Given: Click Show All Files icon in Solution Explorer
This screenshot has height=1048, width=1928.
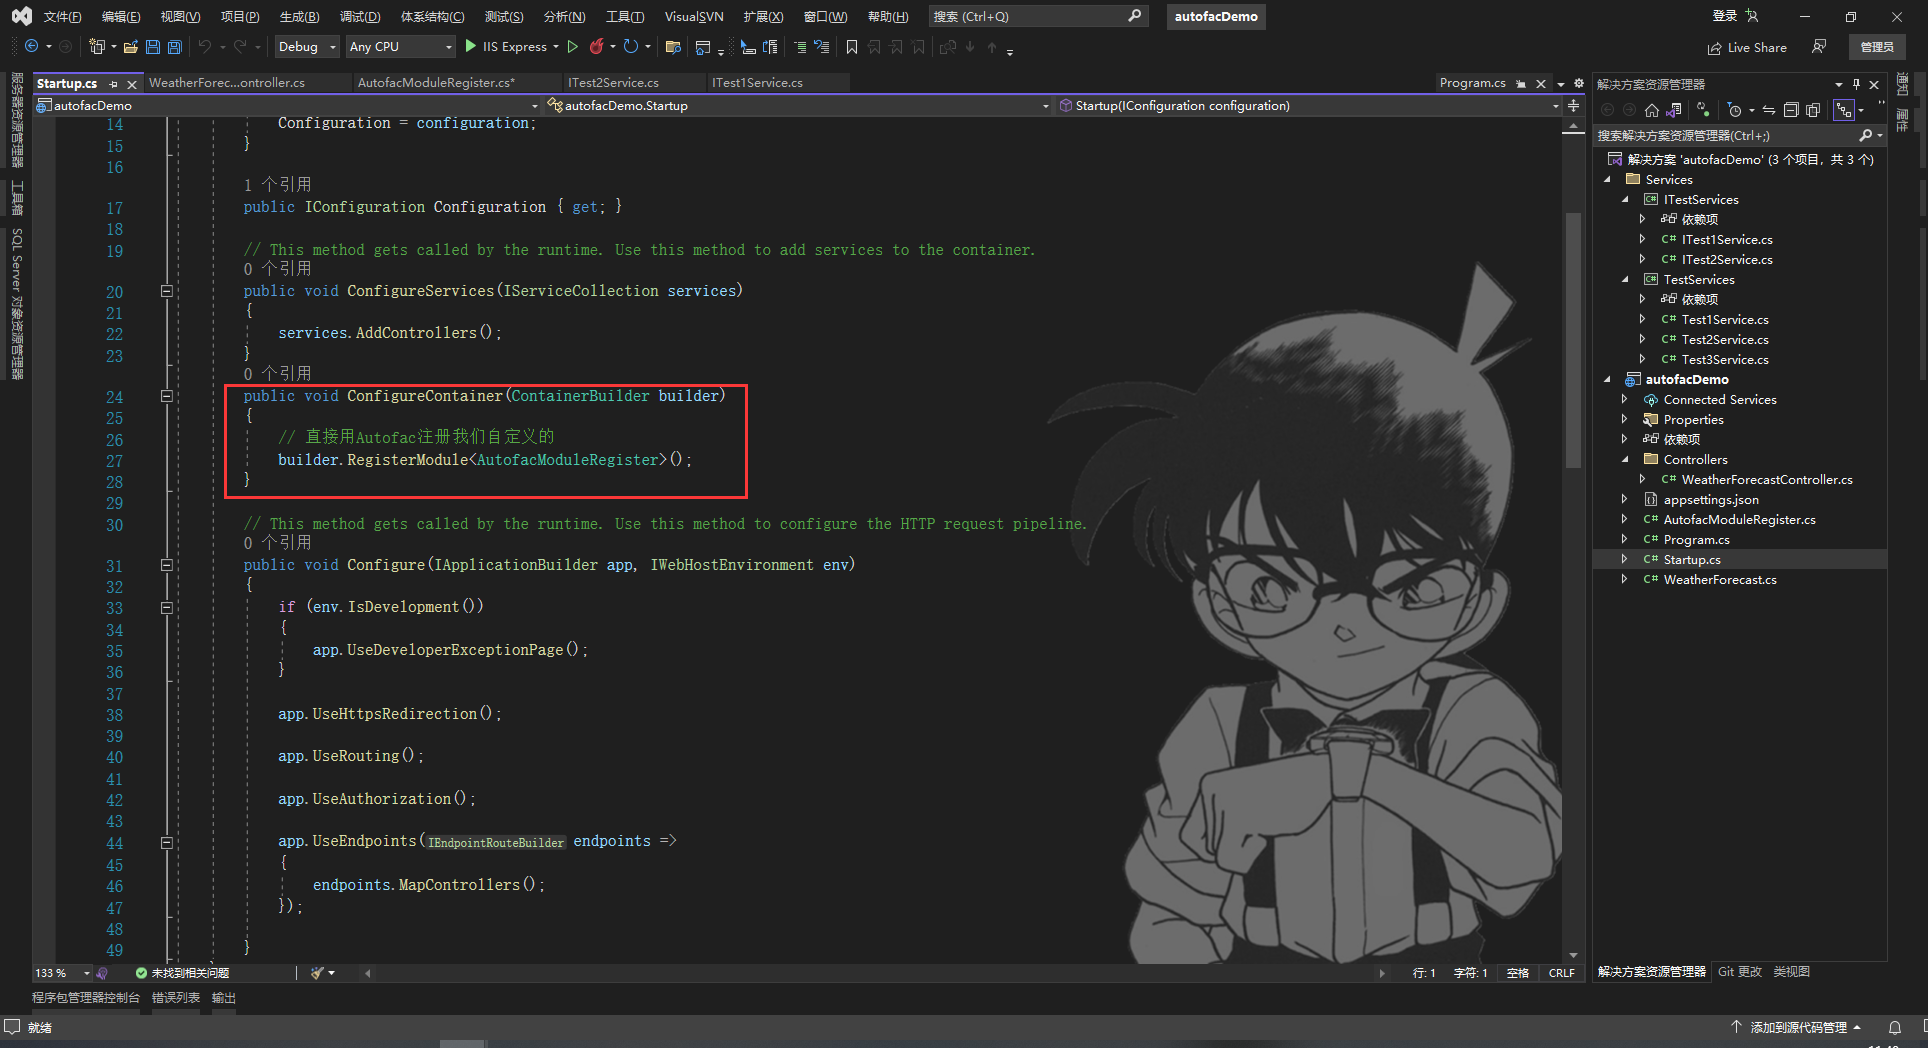Looking at the screenshot, I should 1813,110.
